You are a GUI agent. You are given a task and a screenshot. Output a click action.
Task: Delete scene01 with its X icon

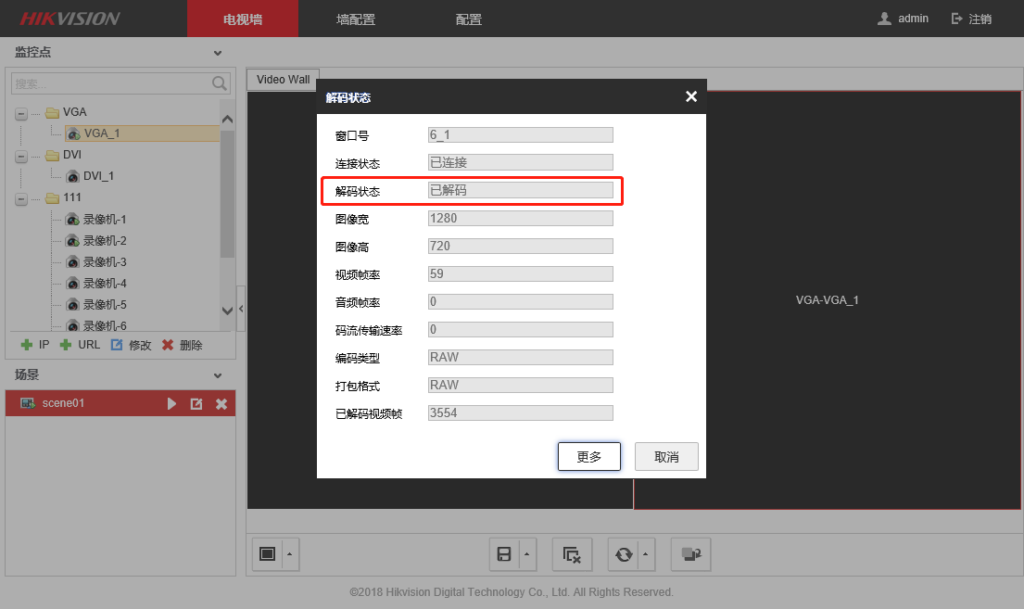click(220, 403)
